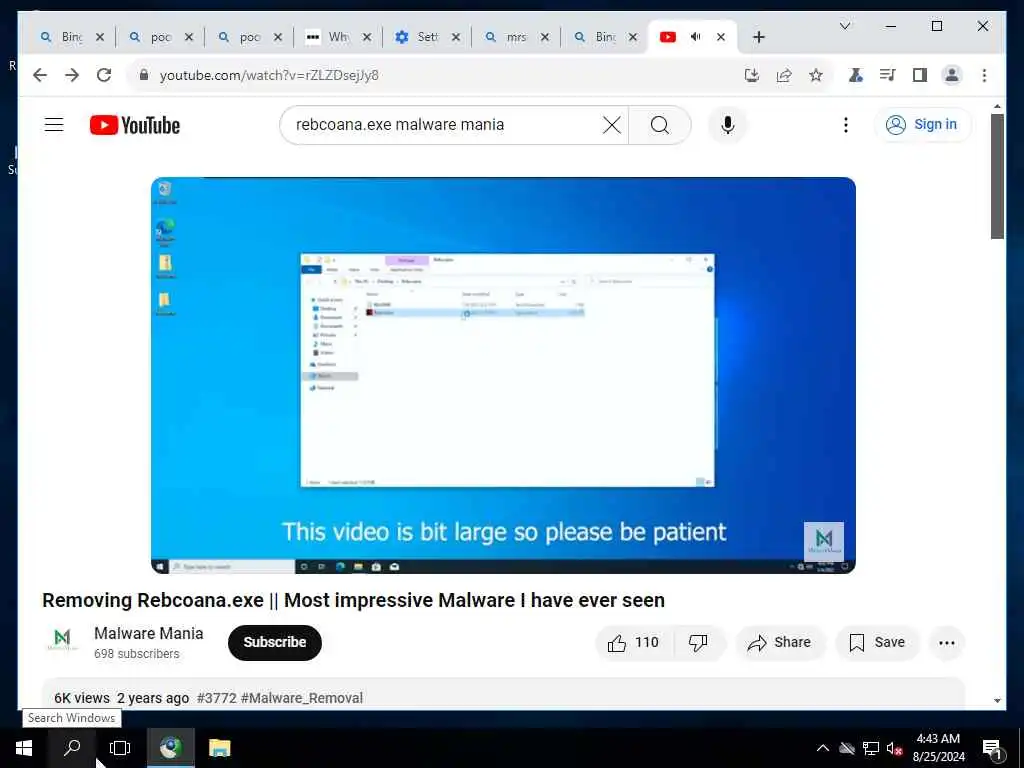Screen dimensions: 1024x768
Task: Open a new browser tab
Action: 758,37
